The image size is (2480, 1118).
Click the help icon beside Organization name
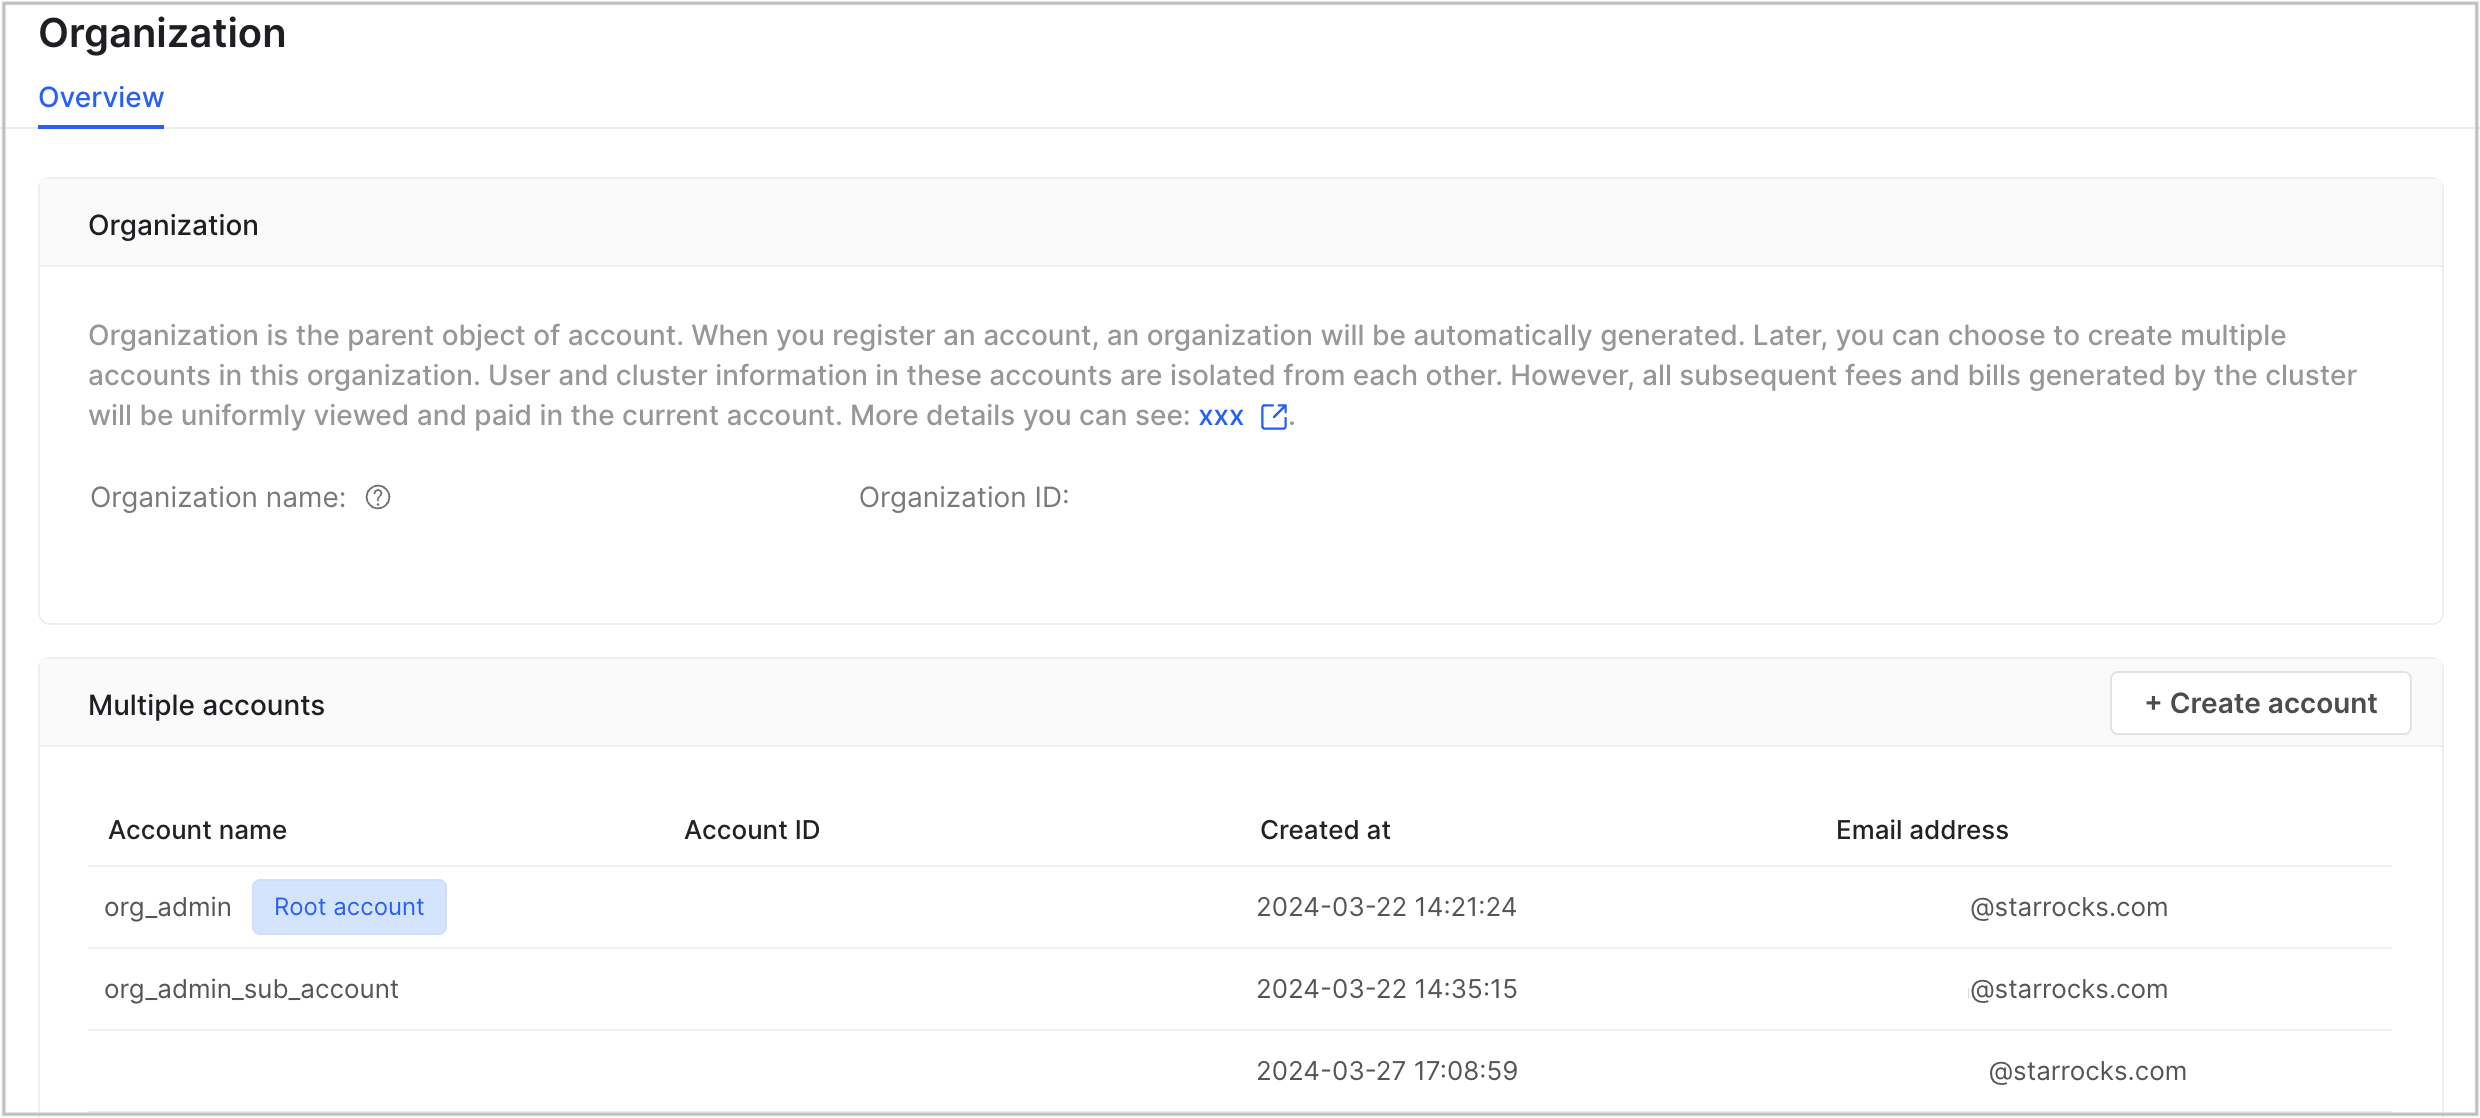click(378, 497)
